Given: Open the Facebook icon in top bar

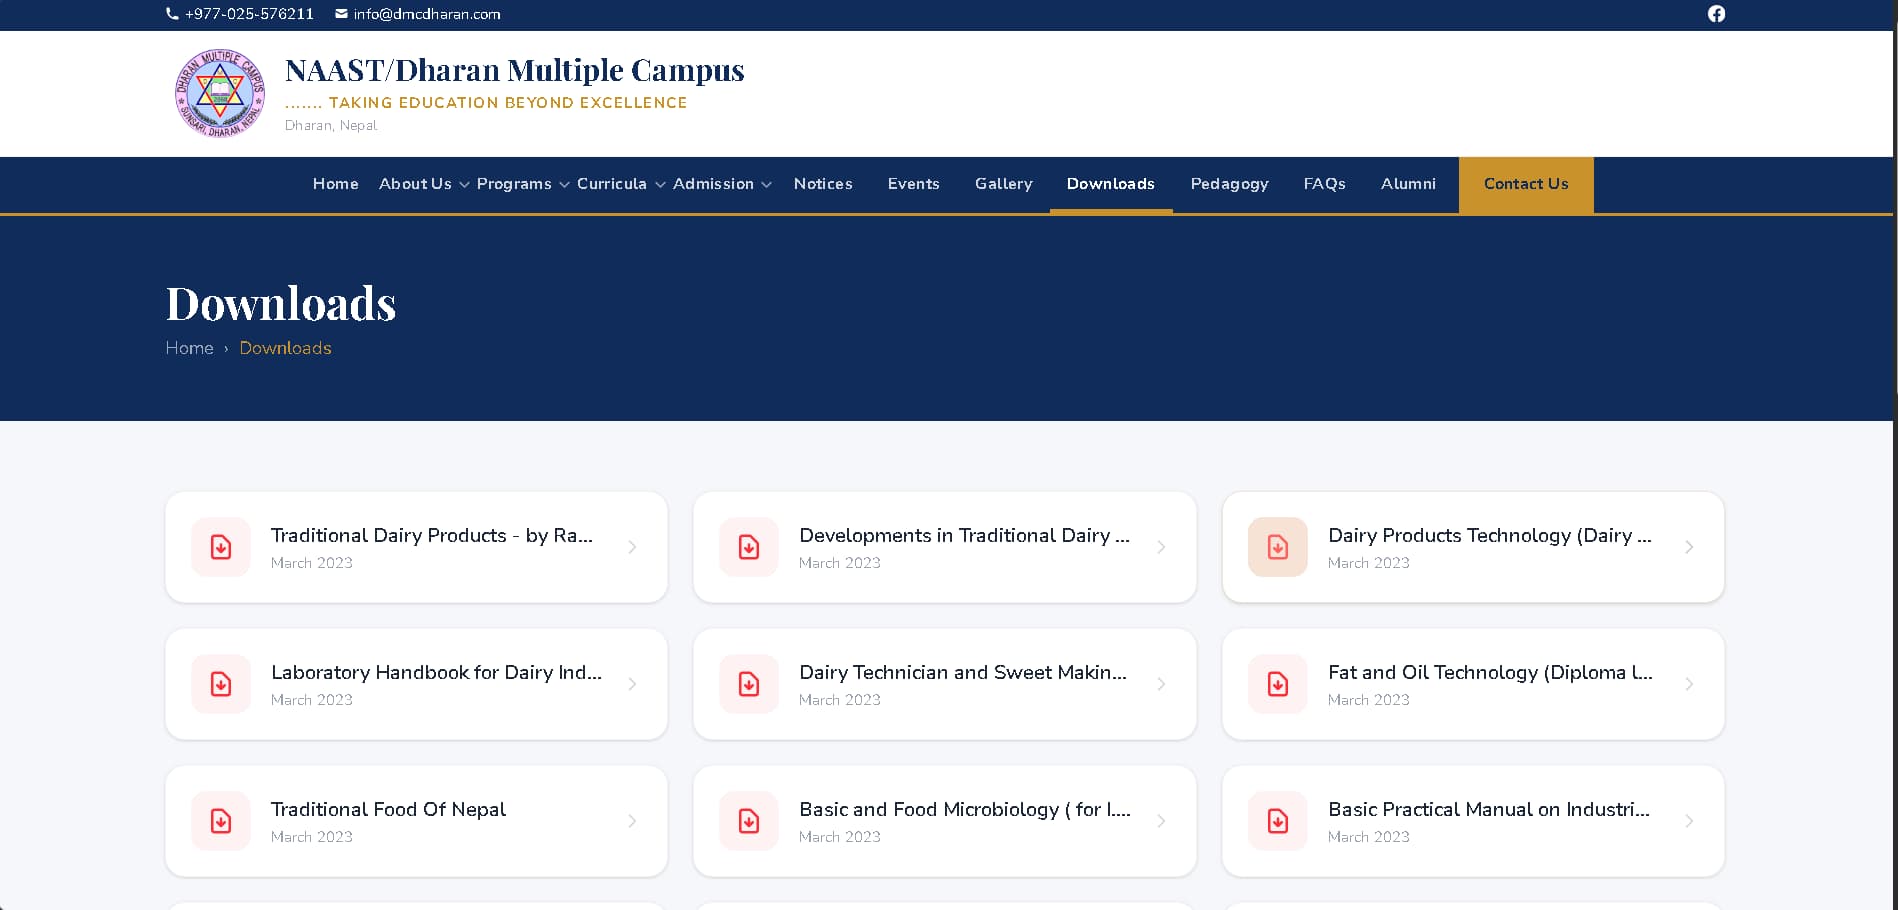Looking at the screenshot, I should pos(1716,14).
